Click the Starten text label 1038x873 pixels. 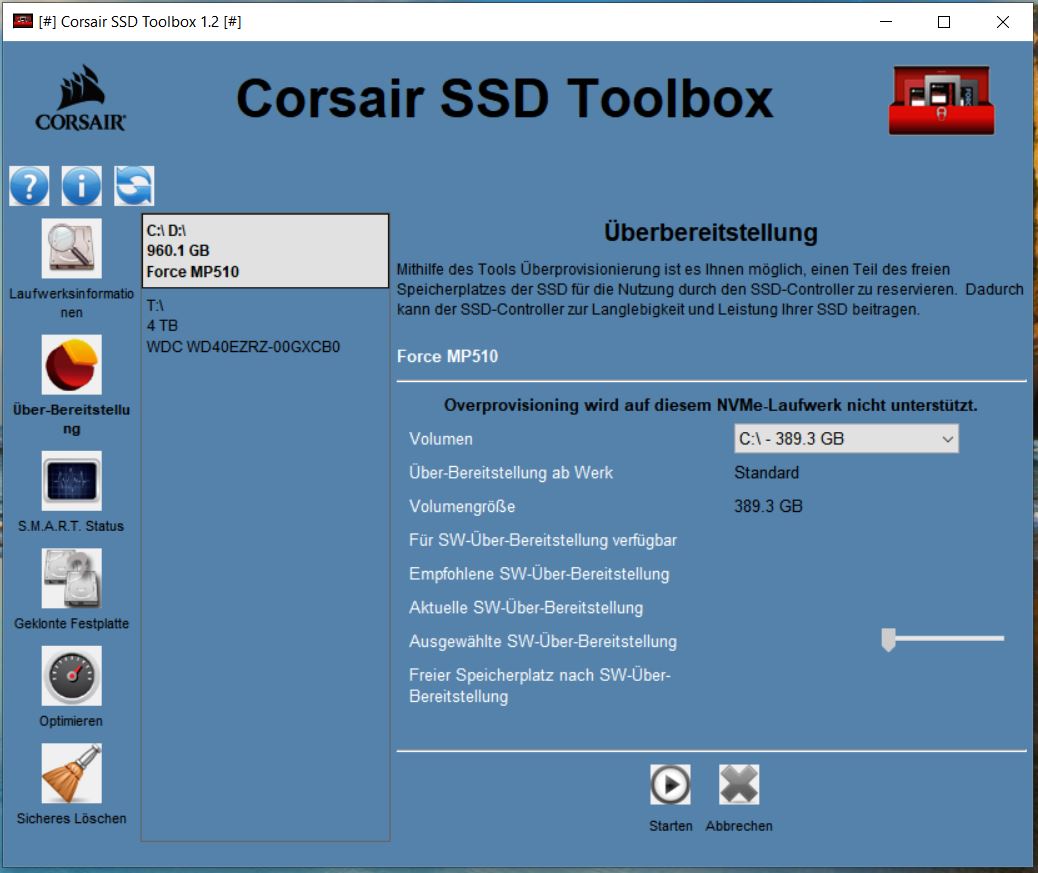click(671, 826)
